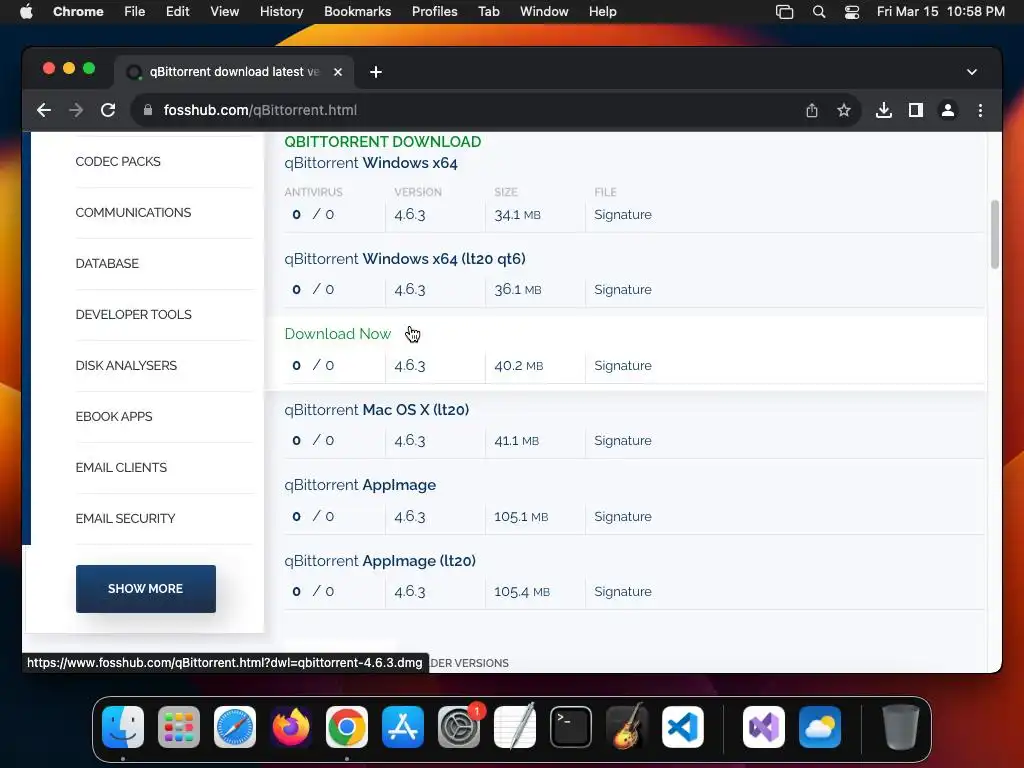Open Chrome three-dot menu
Screen dimensions: 1024x768
pyautogui.click(x=980, y=110)
